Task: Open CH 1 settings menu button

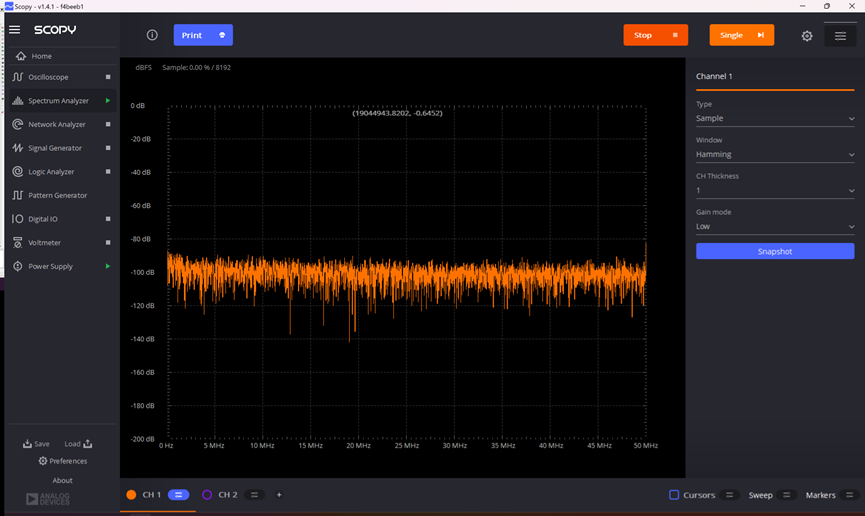Action: point(178,495)
